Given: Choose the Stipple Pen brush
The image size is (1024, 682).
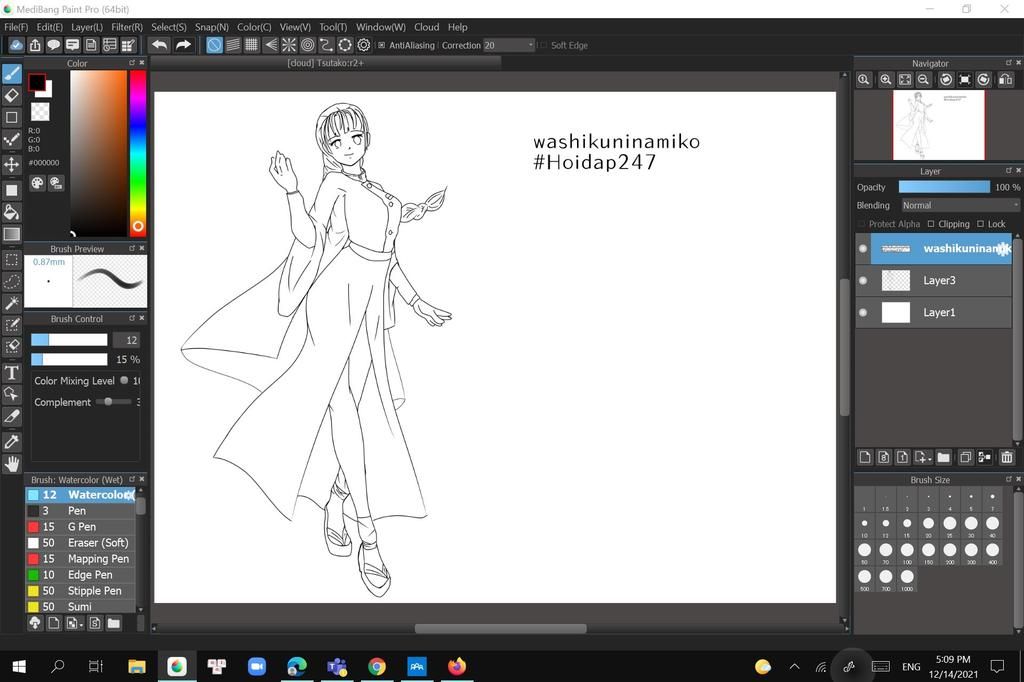Looking at the screenshot, I should pos(80,591).
